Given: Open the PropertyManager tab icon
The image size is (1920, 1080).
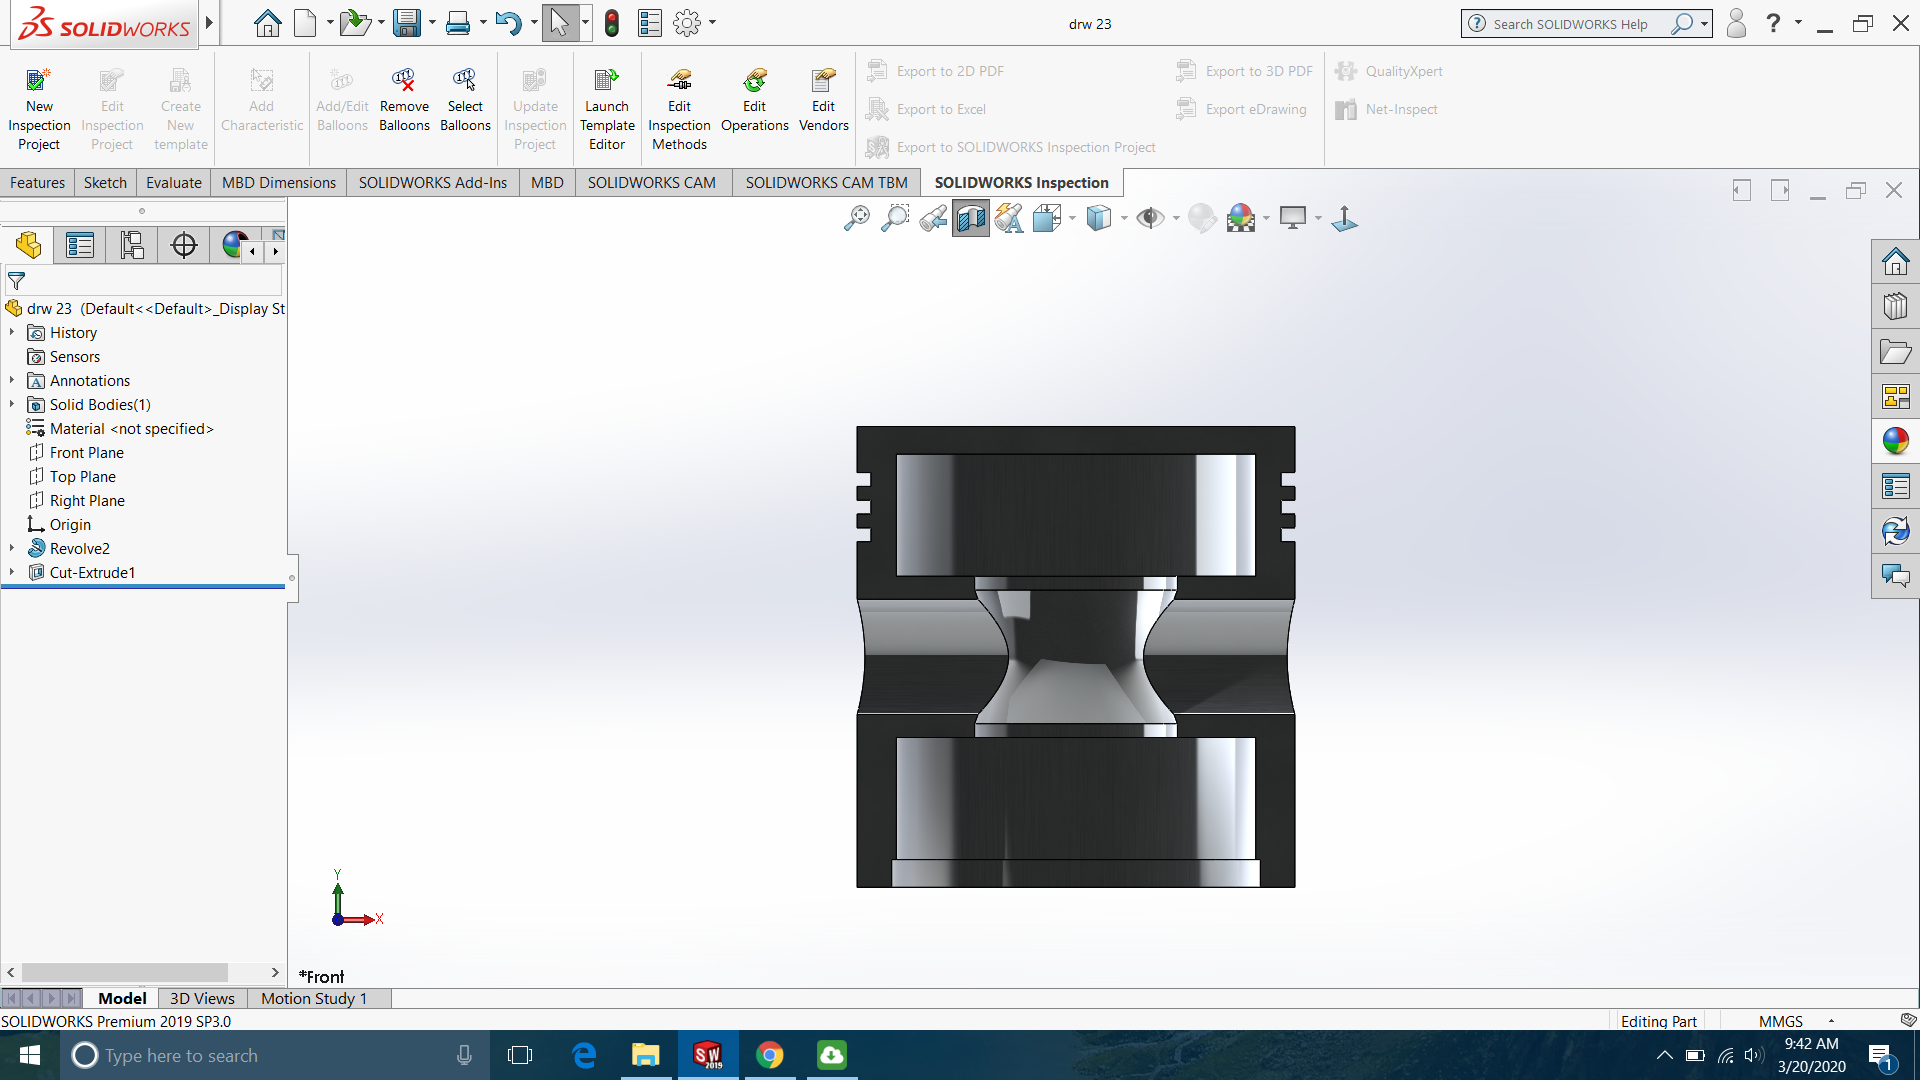Looking at the screenshot, I should (x=80, y=245).
